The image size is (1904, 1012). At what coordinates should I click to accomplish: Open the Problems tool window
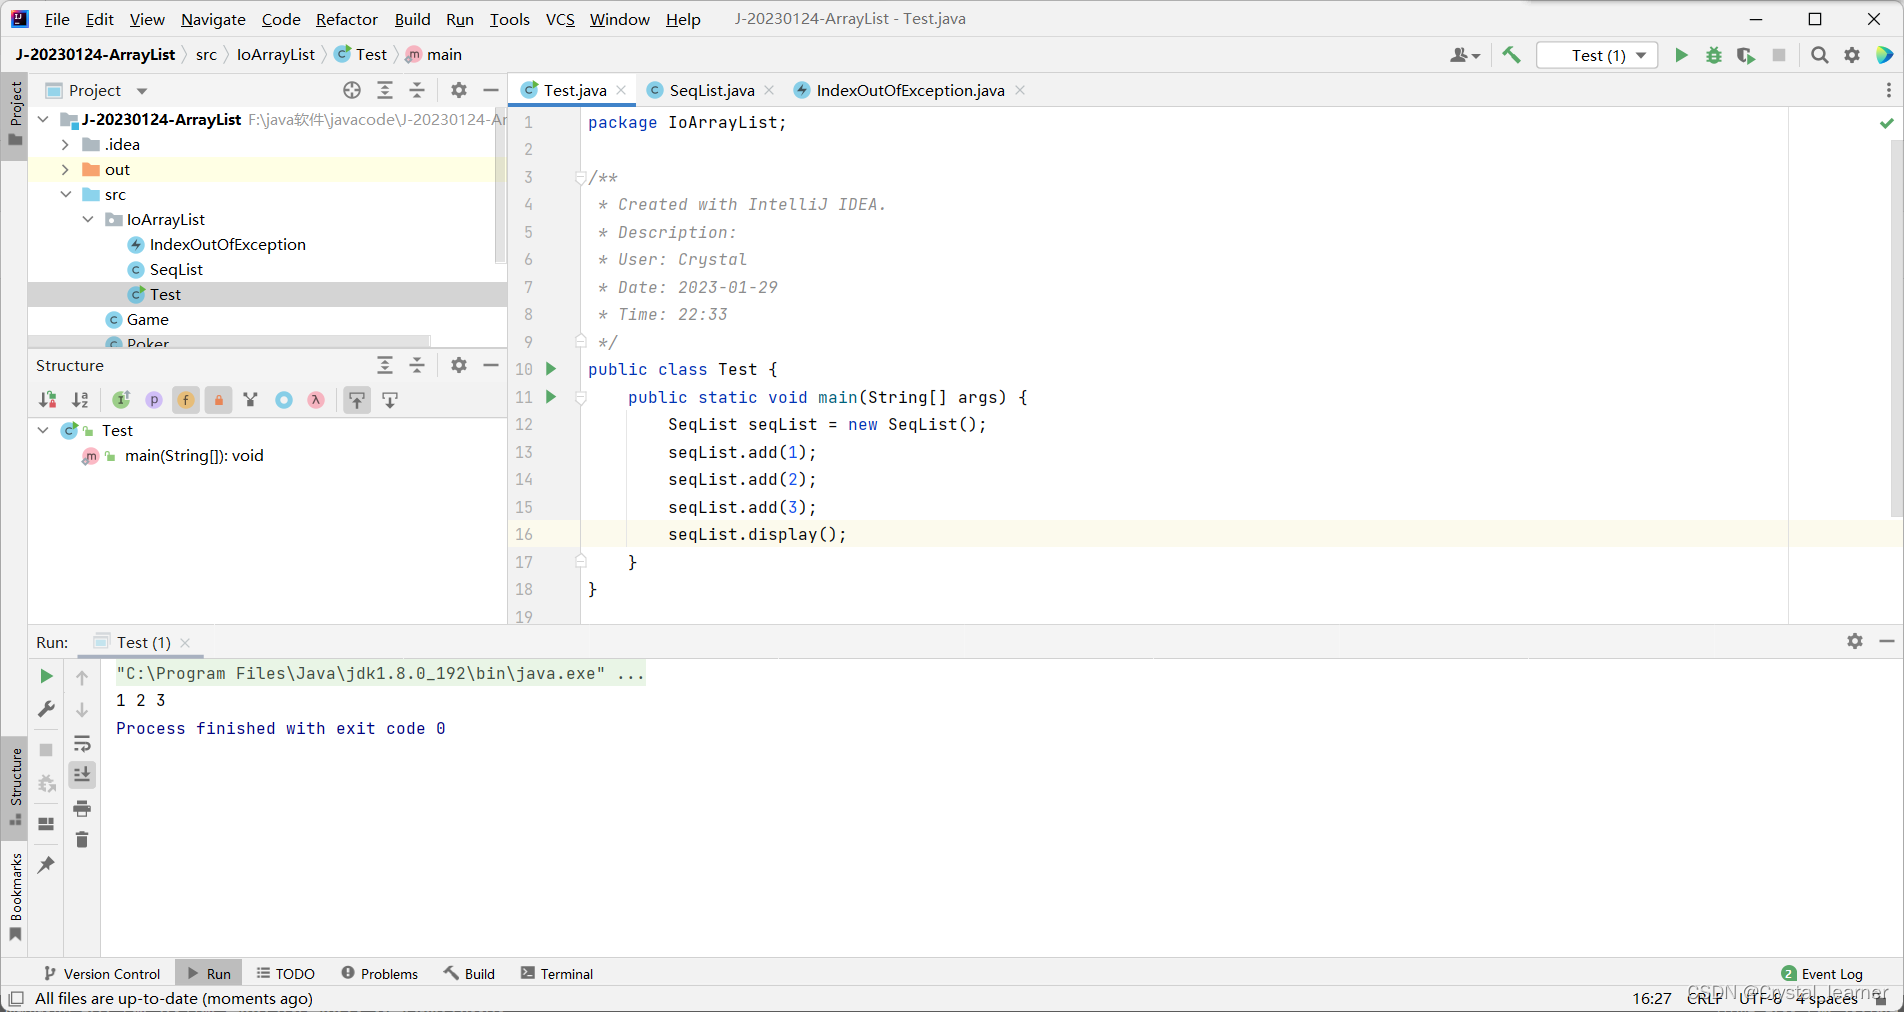pyautogui.click(x=380, y=973)
